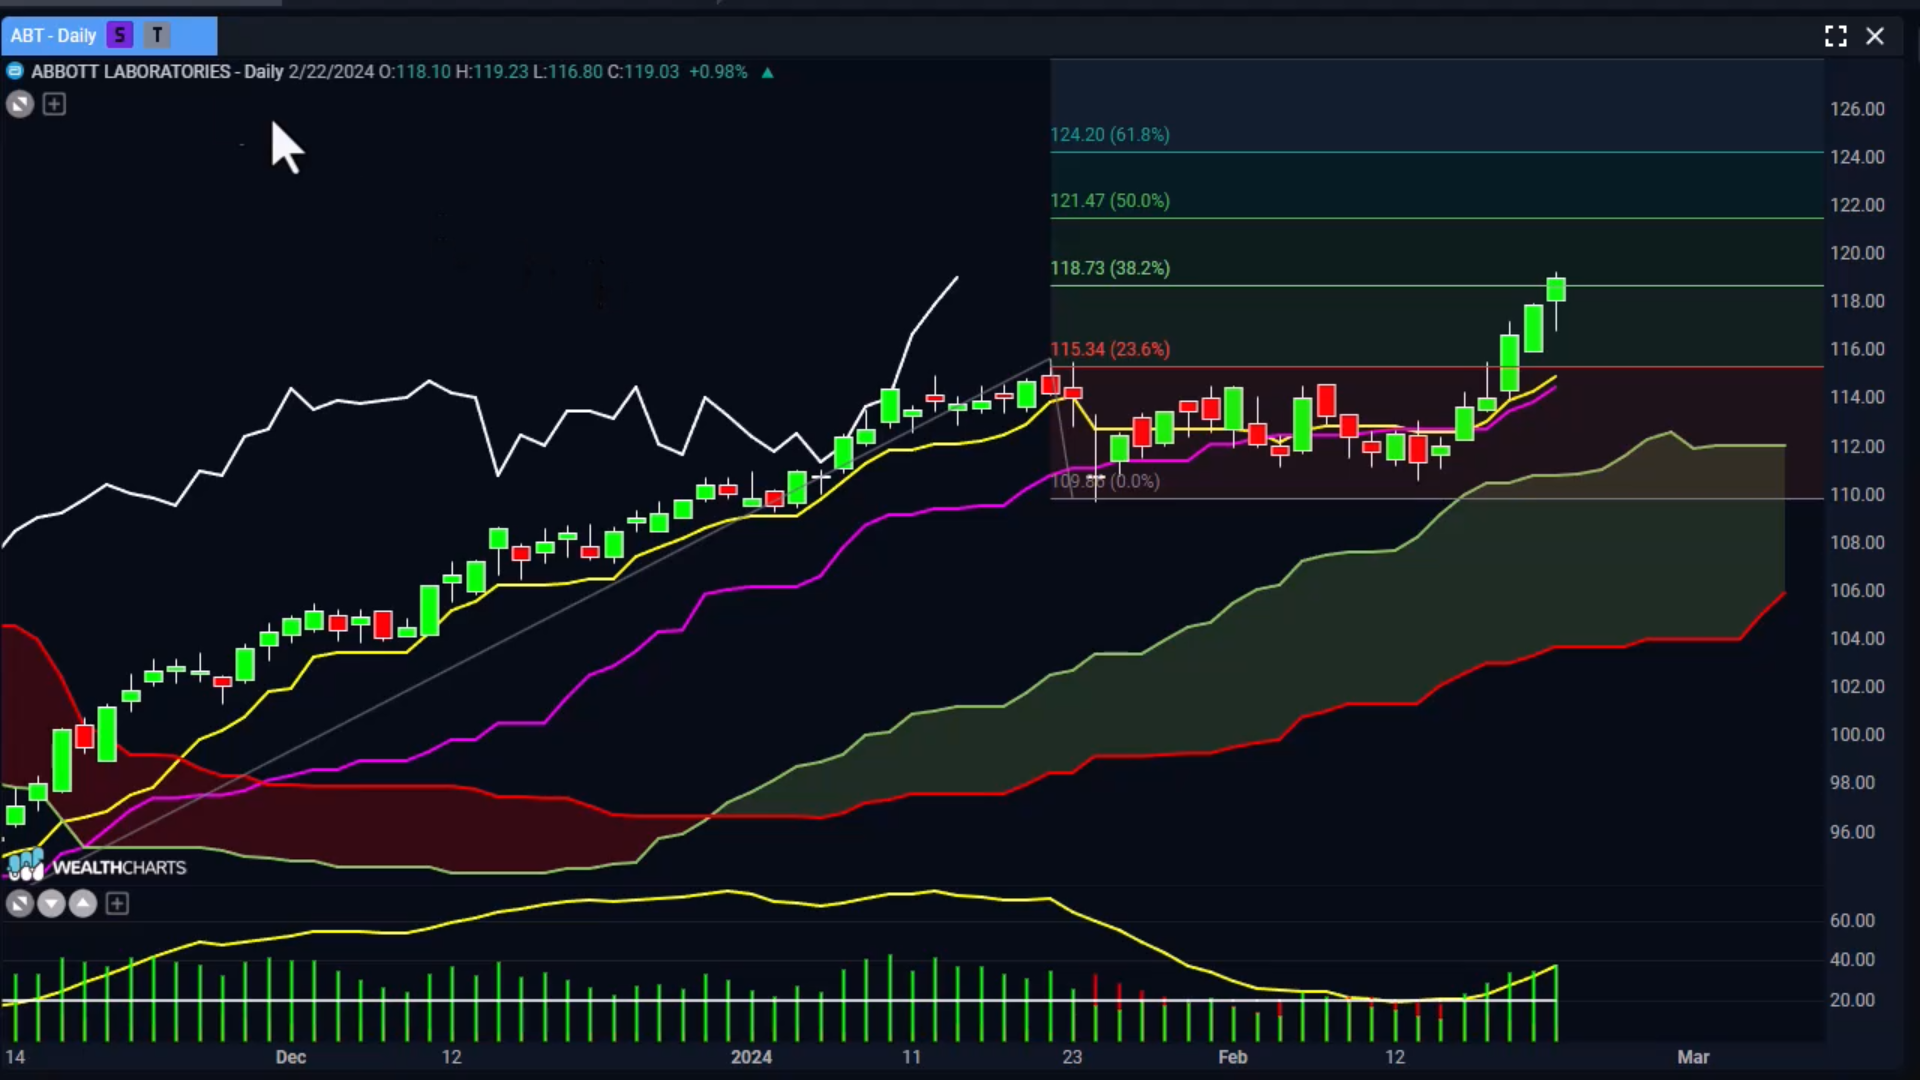Screen dimensions: 1920x1080
Task: Click the Abbott Laboratories logo icon
Action: (x=15, y=71)
